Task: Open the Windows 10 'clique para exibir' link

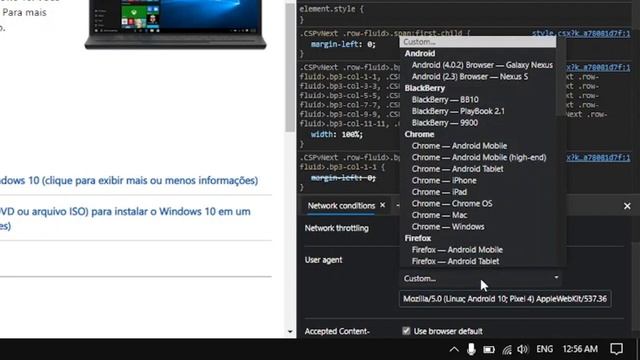Action: (129, 180)
